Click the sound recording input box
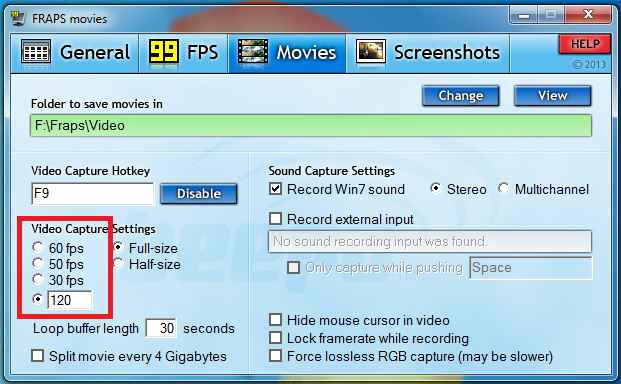Screen dimensions: 621x384 [430, 241]
